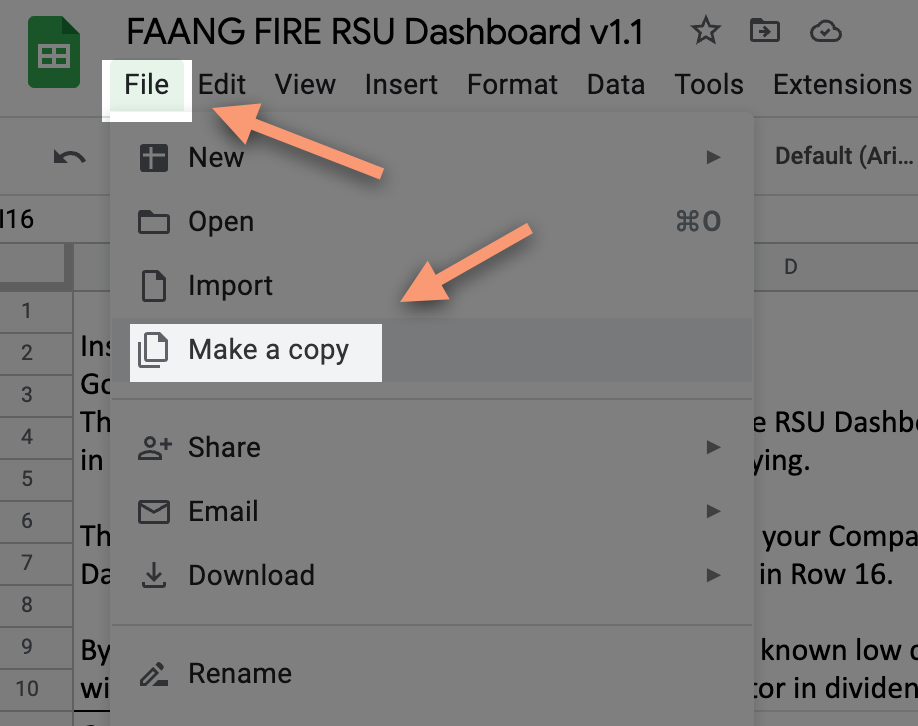
Task: Click the move to folder icon
Action: [x=765, y=31]
